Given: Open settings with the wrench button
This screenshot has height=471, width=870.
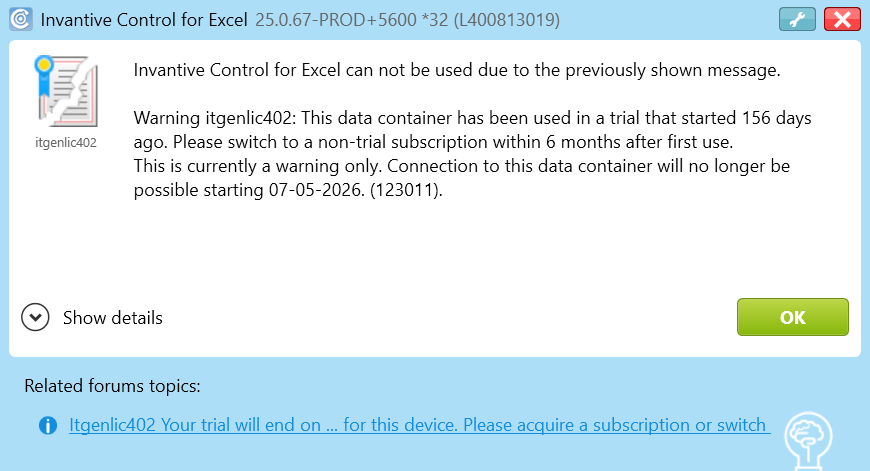Looking at the screenshot, I should [797, 19].
